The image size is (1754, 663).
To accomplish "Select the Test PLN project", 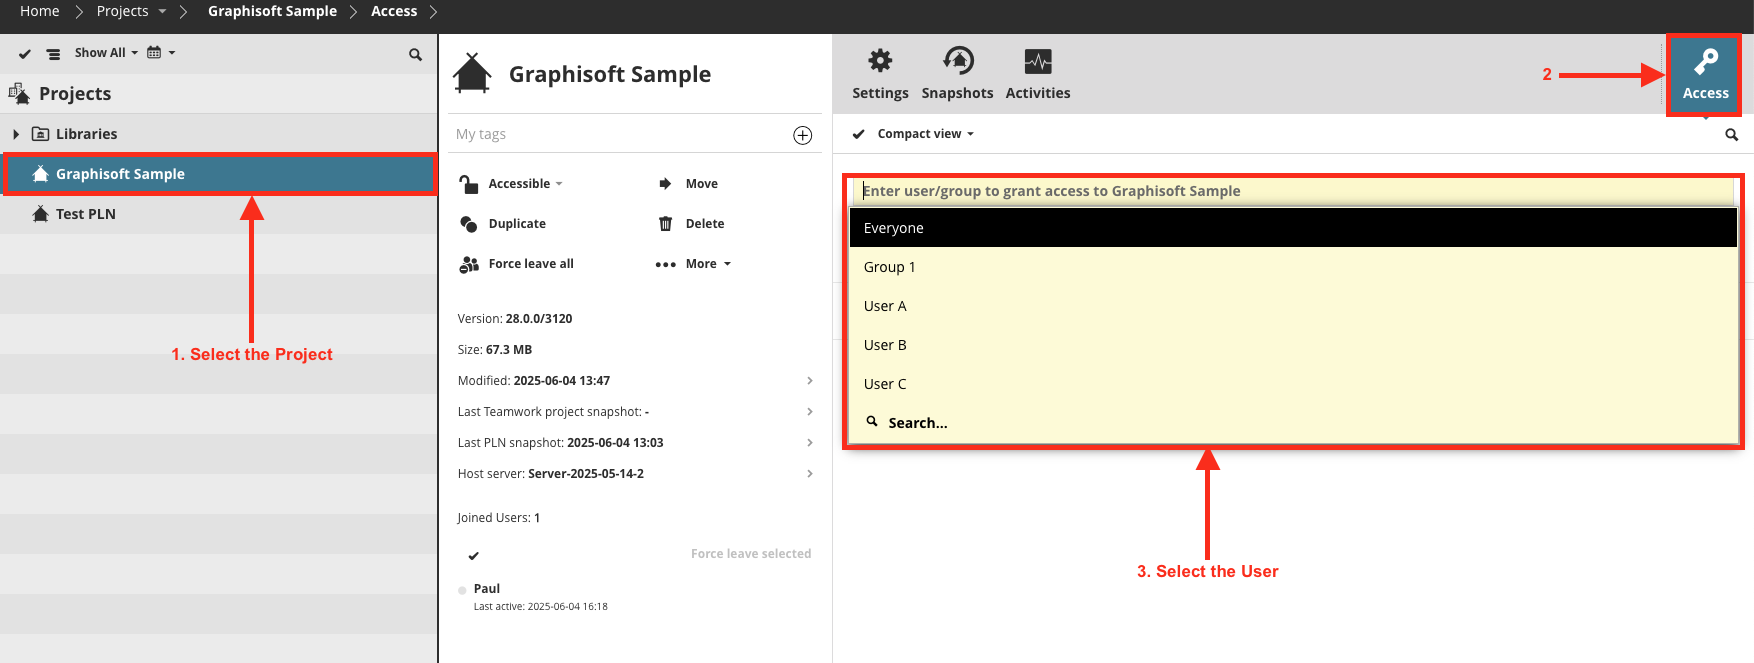I will (218, 214).
